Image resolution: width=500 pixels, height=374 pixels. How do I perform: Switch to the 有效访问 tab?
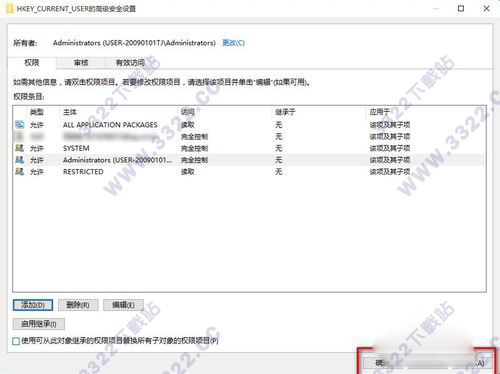click(x=130, y=63)
